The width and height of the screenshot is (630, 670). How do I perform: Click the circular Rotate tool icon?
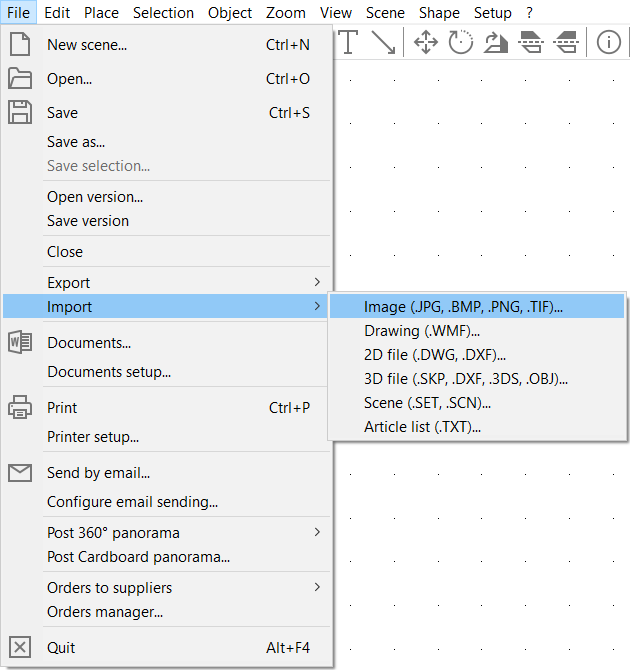point(460,42)
